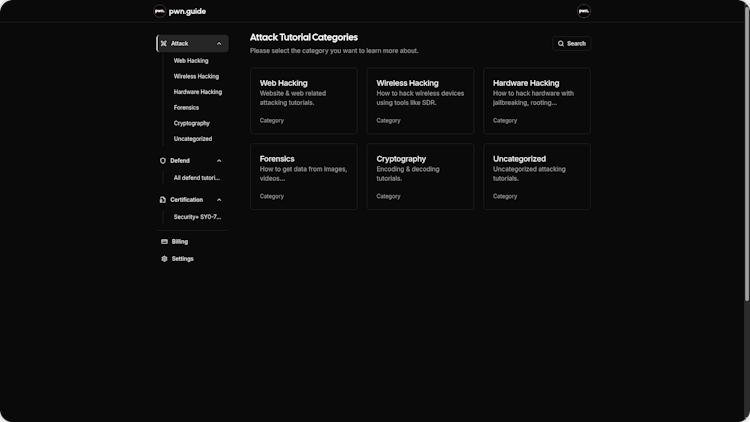Click the Defend shield icon

(163, 160)
